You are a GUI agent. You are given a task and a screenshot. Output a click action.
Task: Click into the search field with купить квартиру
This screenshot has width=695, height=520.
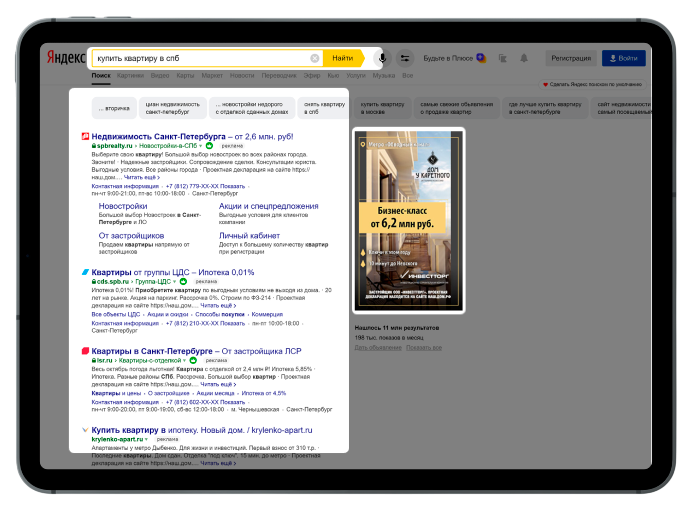[x=200, y=58]
